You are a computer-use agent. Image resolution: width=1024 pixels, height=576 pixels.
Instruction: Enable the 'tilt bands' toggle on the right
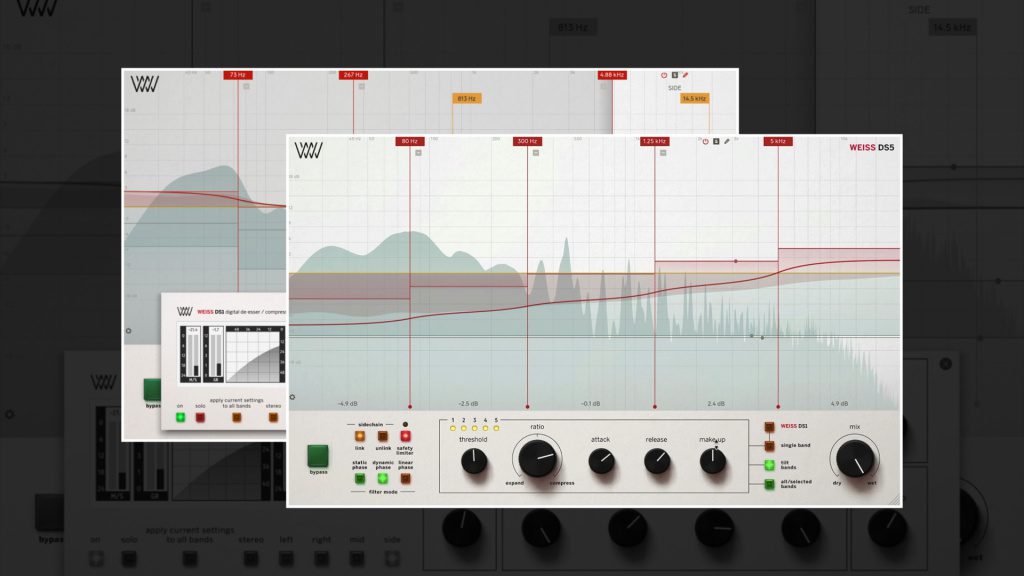769,465
